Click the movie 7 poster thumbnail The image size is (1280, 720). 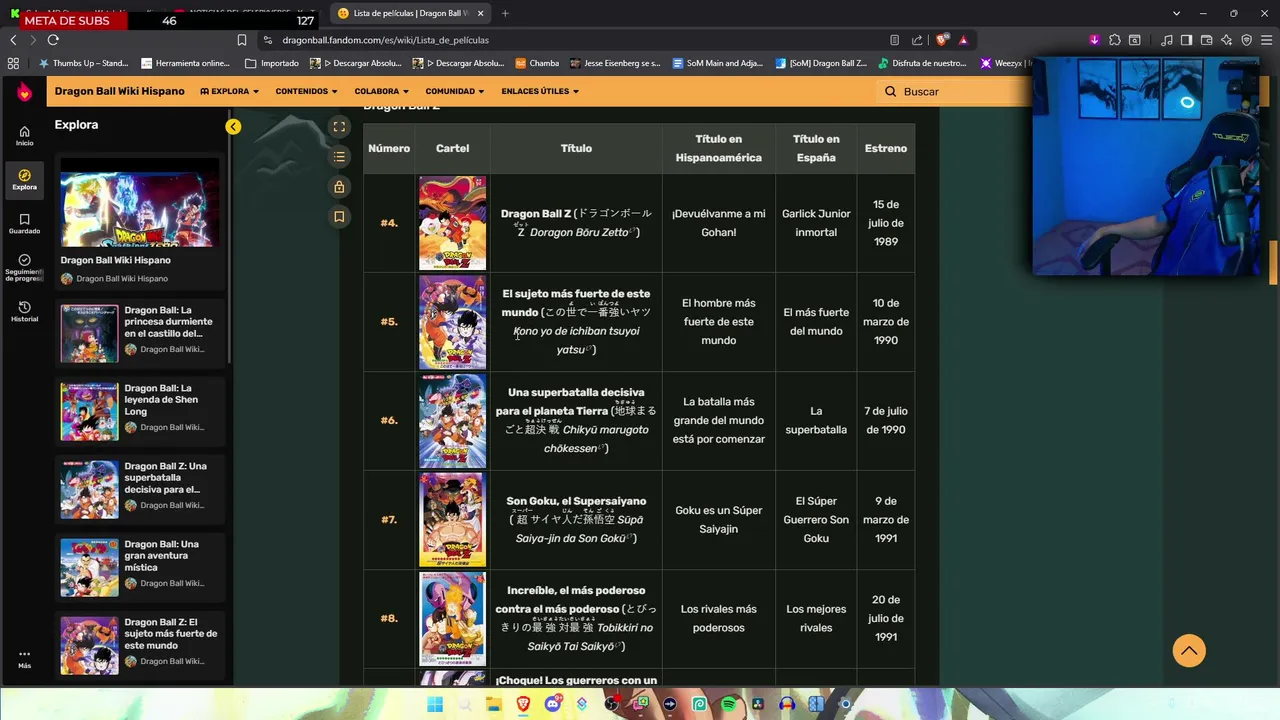coord(452,520)
